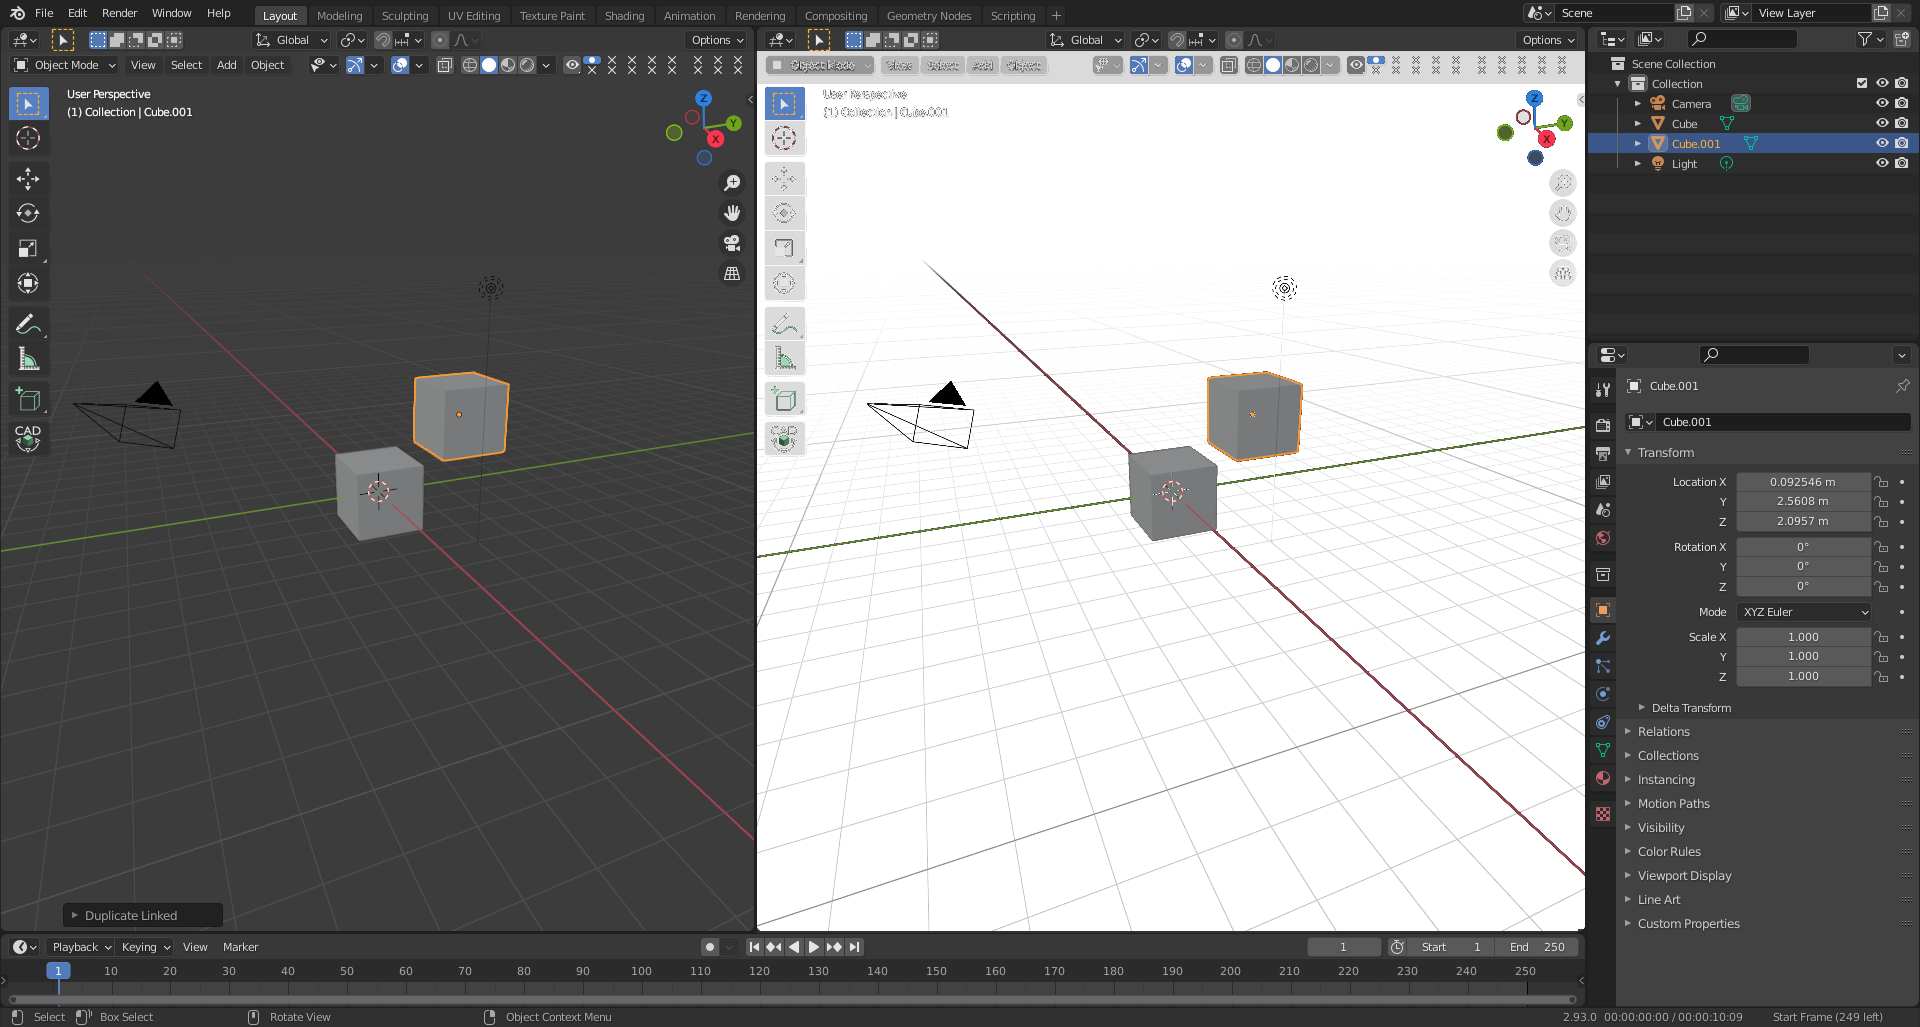Screen dimensions: 1920x1027
Task: Toggle auto keying record button
Action: 710,947
